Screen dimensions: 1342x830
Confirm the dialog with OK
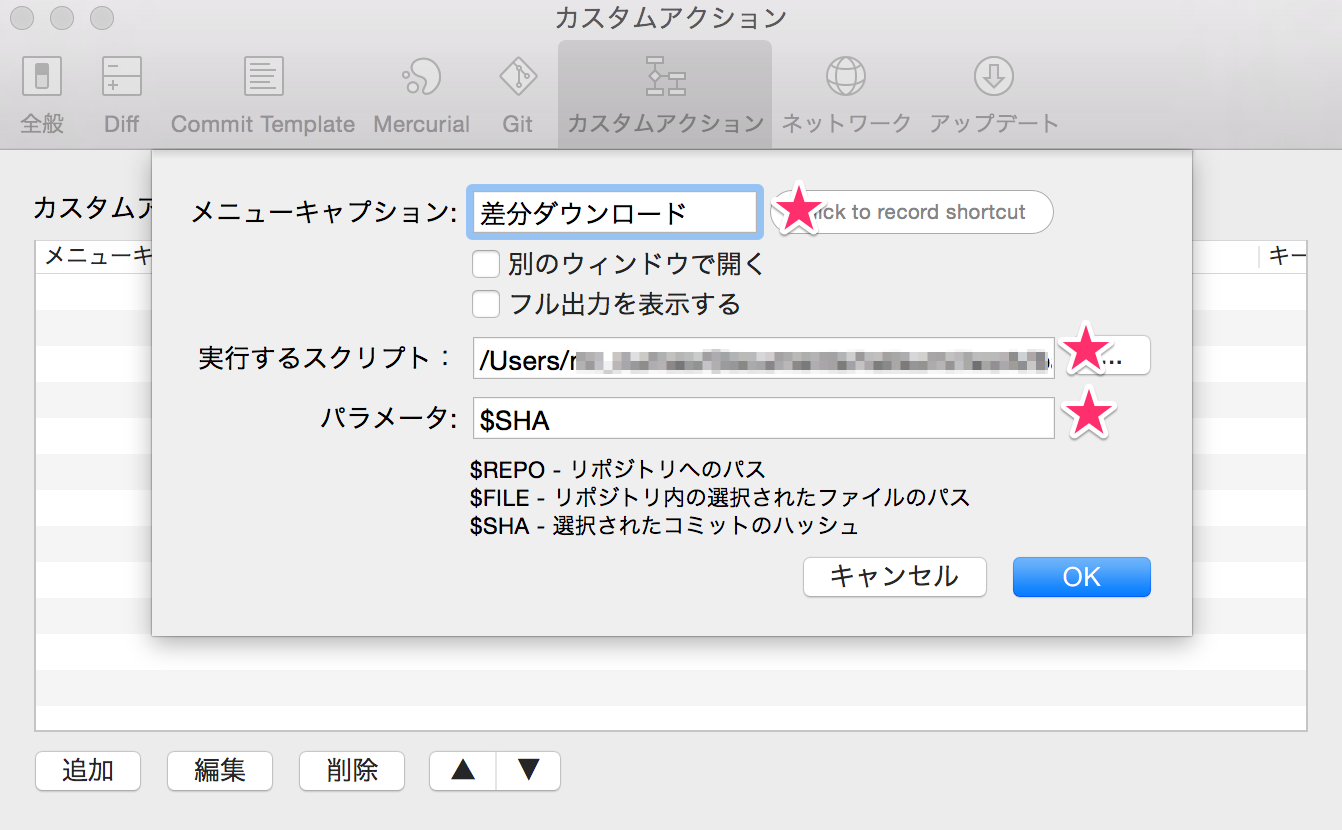click(x=1082, y=577)
